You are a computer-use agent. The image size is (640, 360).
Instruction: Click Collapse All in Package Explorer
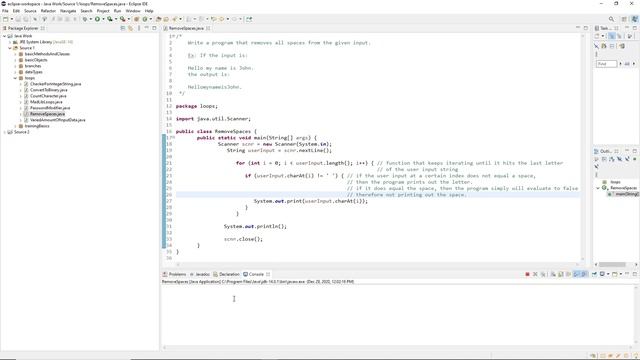(123, 28)
